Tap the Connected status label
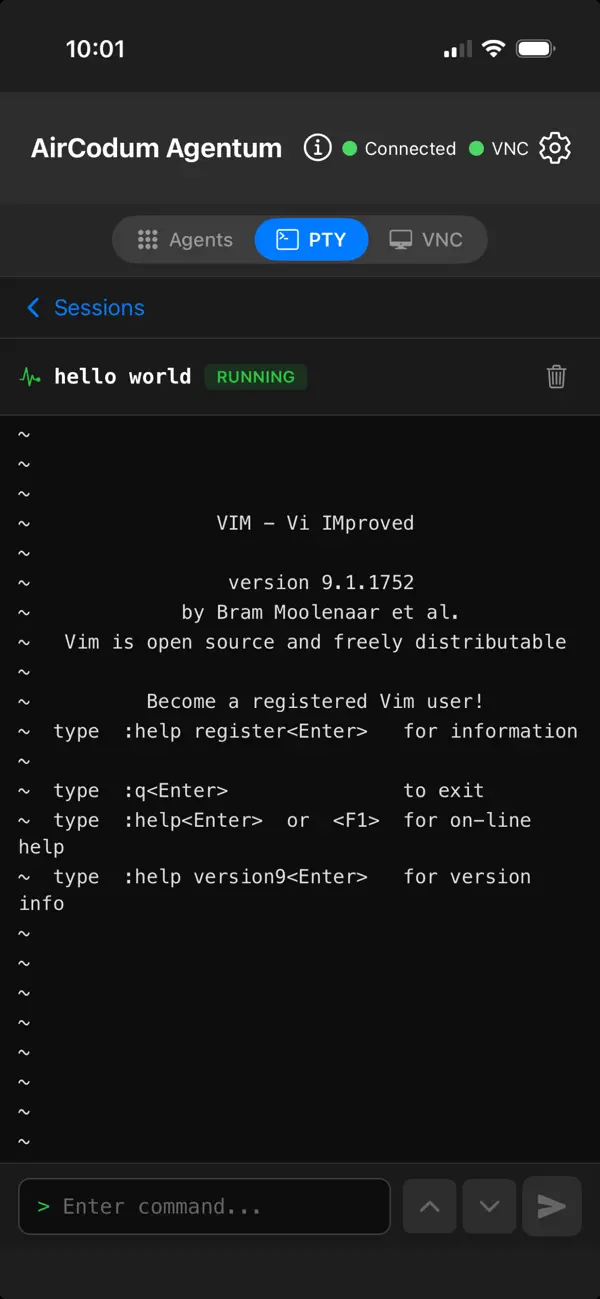The height and width of the screenshot is (1299, 600). [410, 148]
